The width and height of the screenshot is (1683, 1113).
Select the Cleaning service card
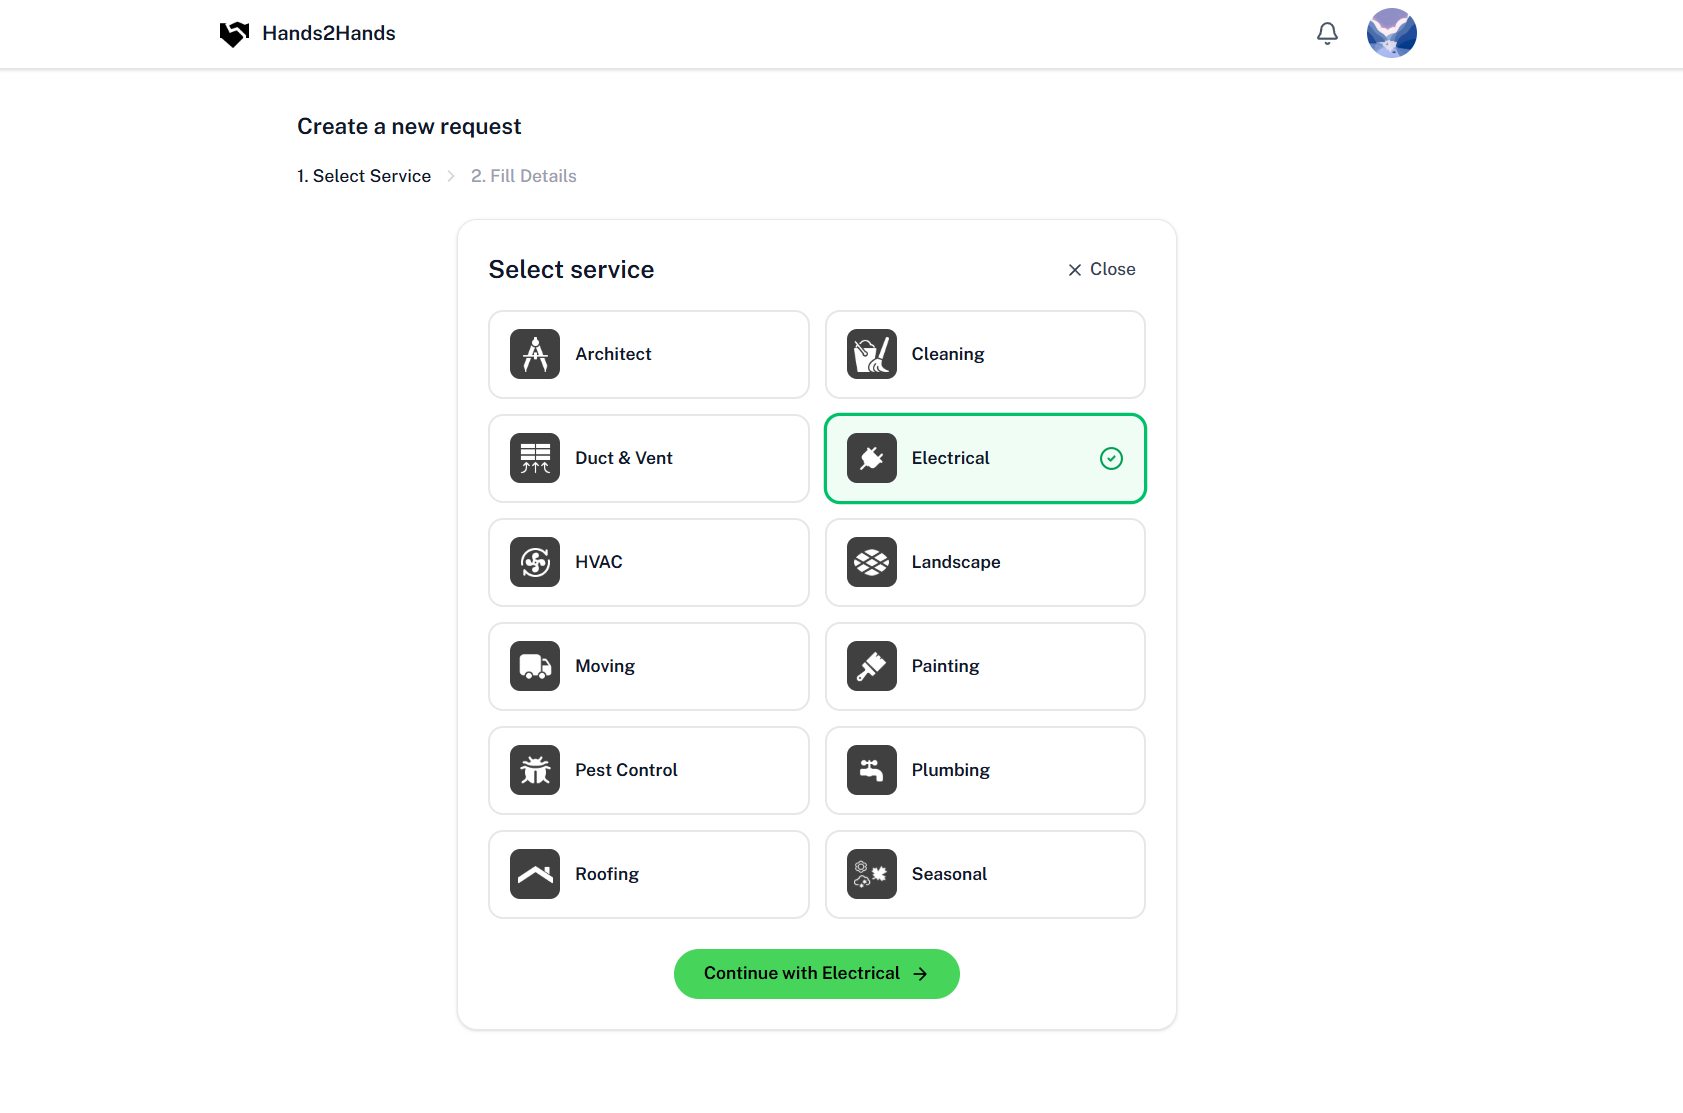click(985, 354)
